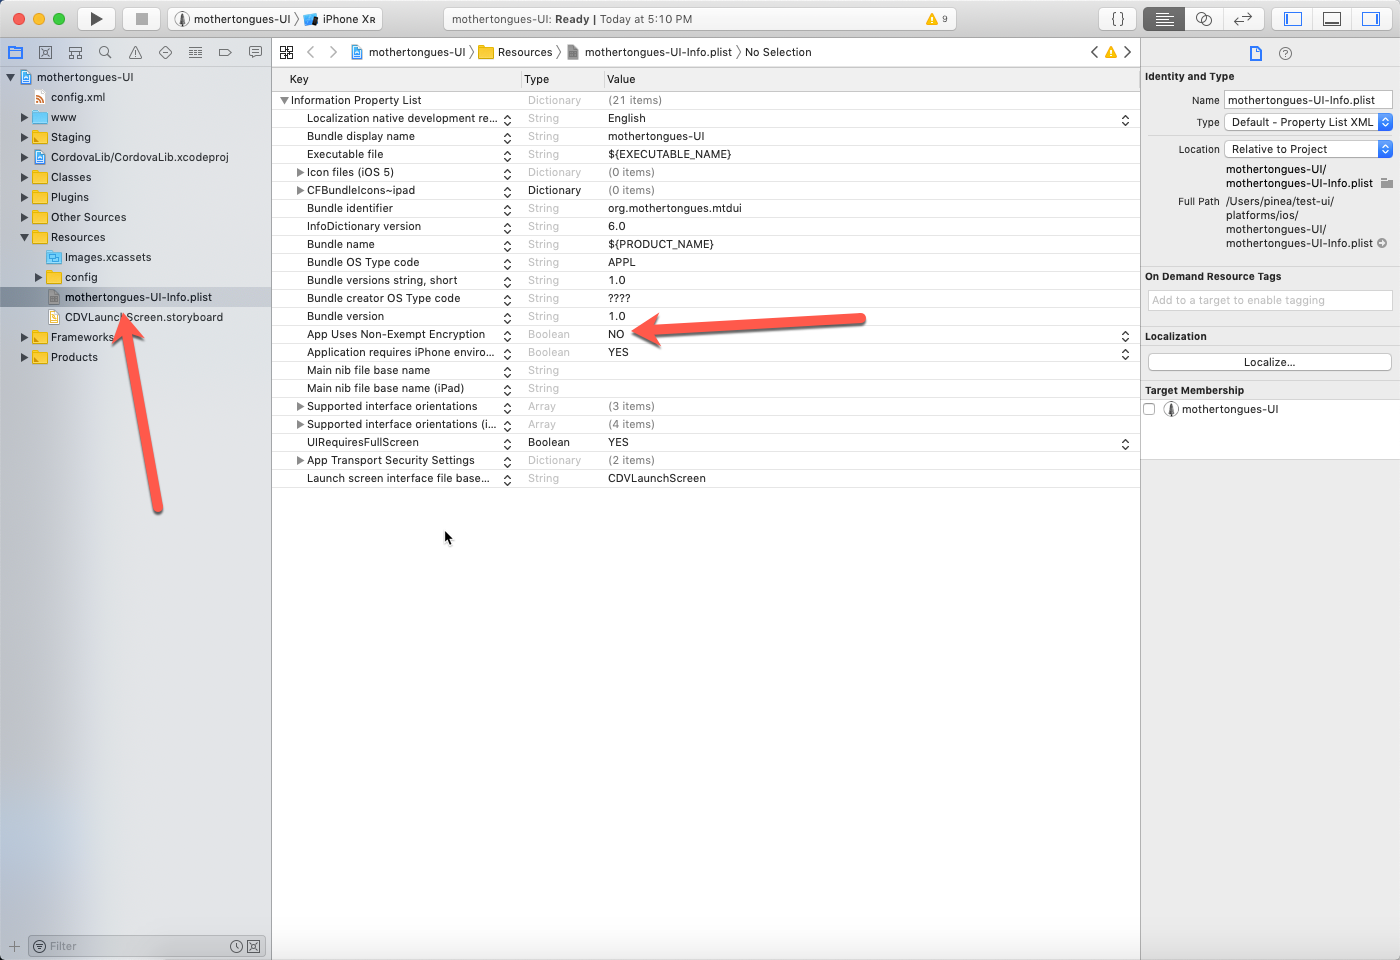Expand App Transport Security Settings
The image size is (1400, 960).
[x=300, y=460]
